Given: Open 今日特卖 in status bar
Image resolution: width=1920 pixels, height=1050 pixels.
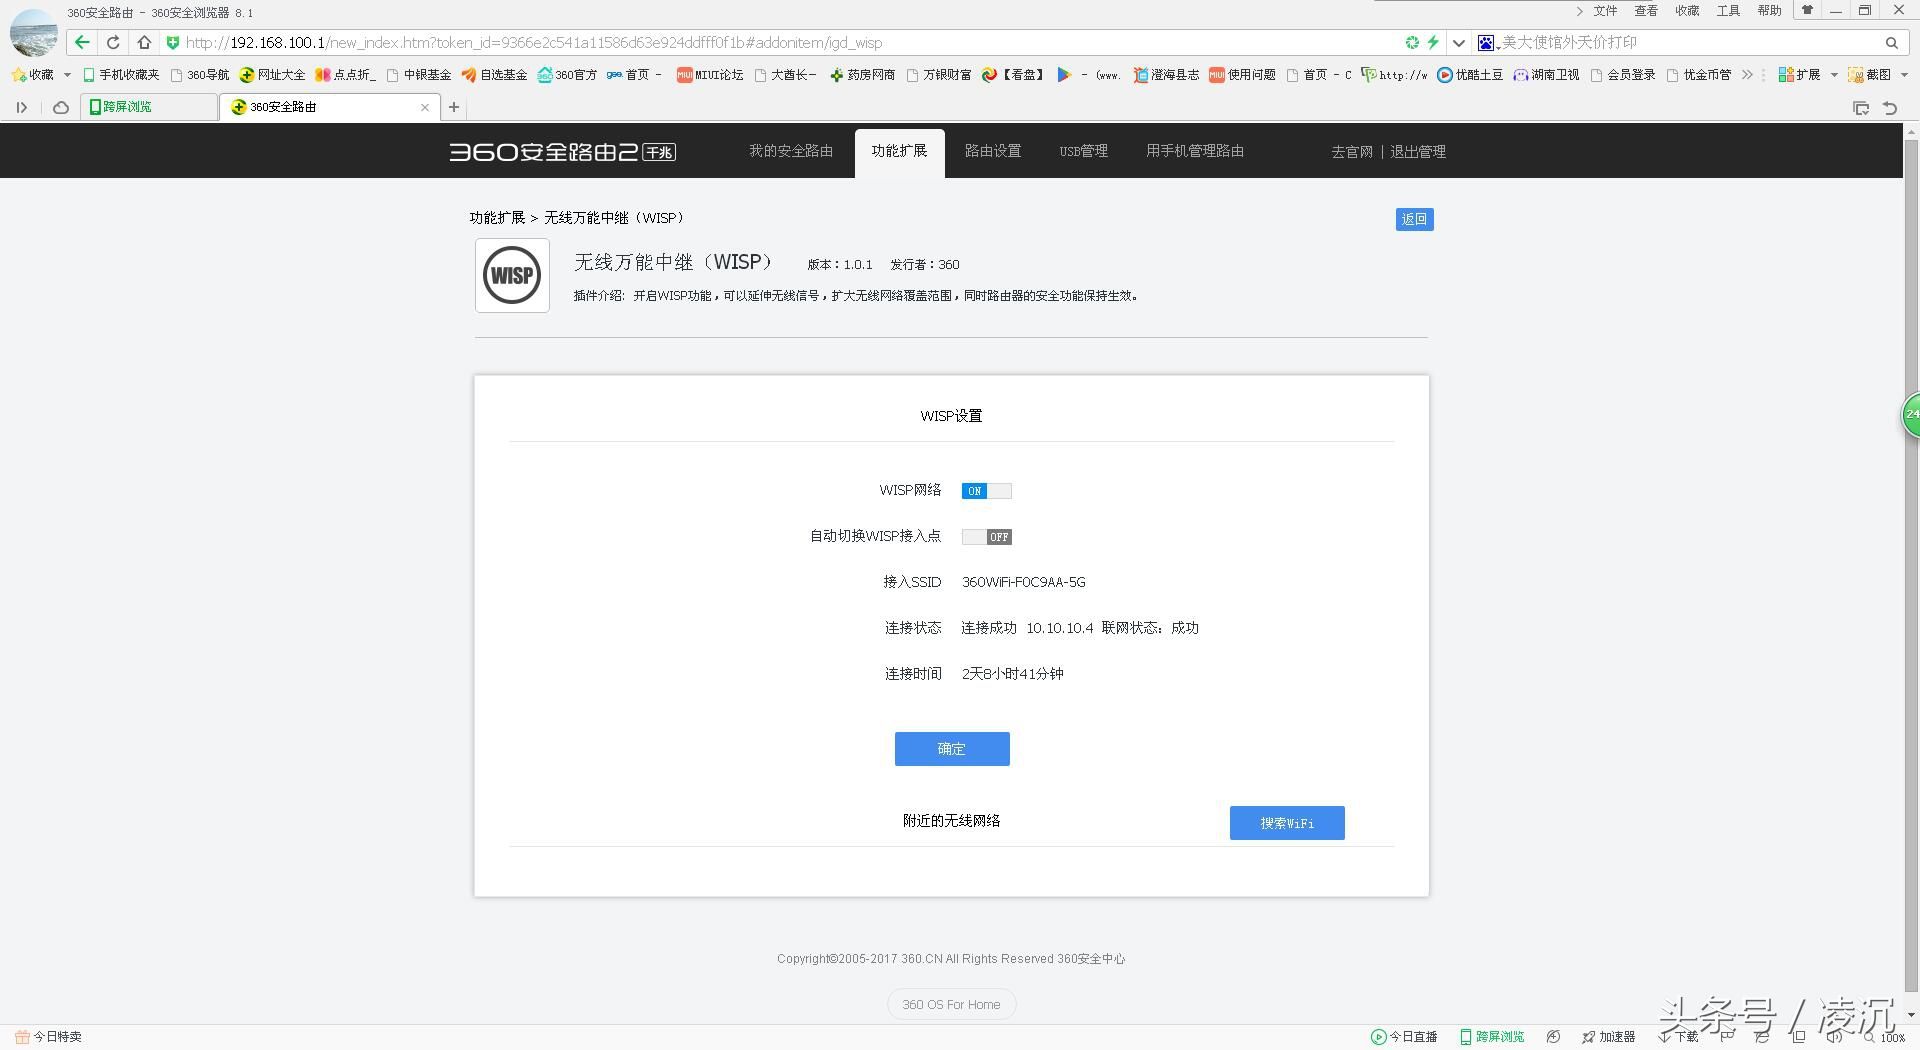Looking at the screenshot, I should coord(48,1037).
